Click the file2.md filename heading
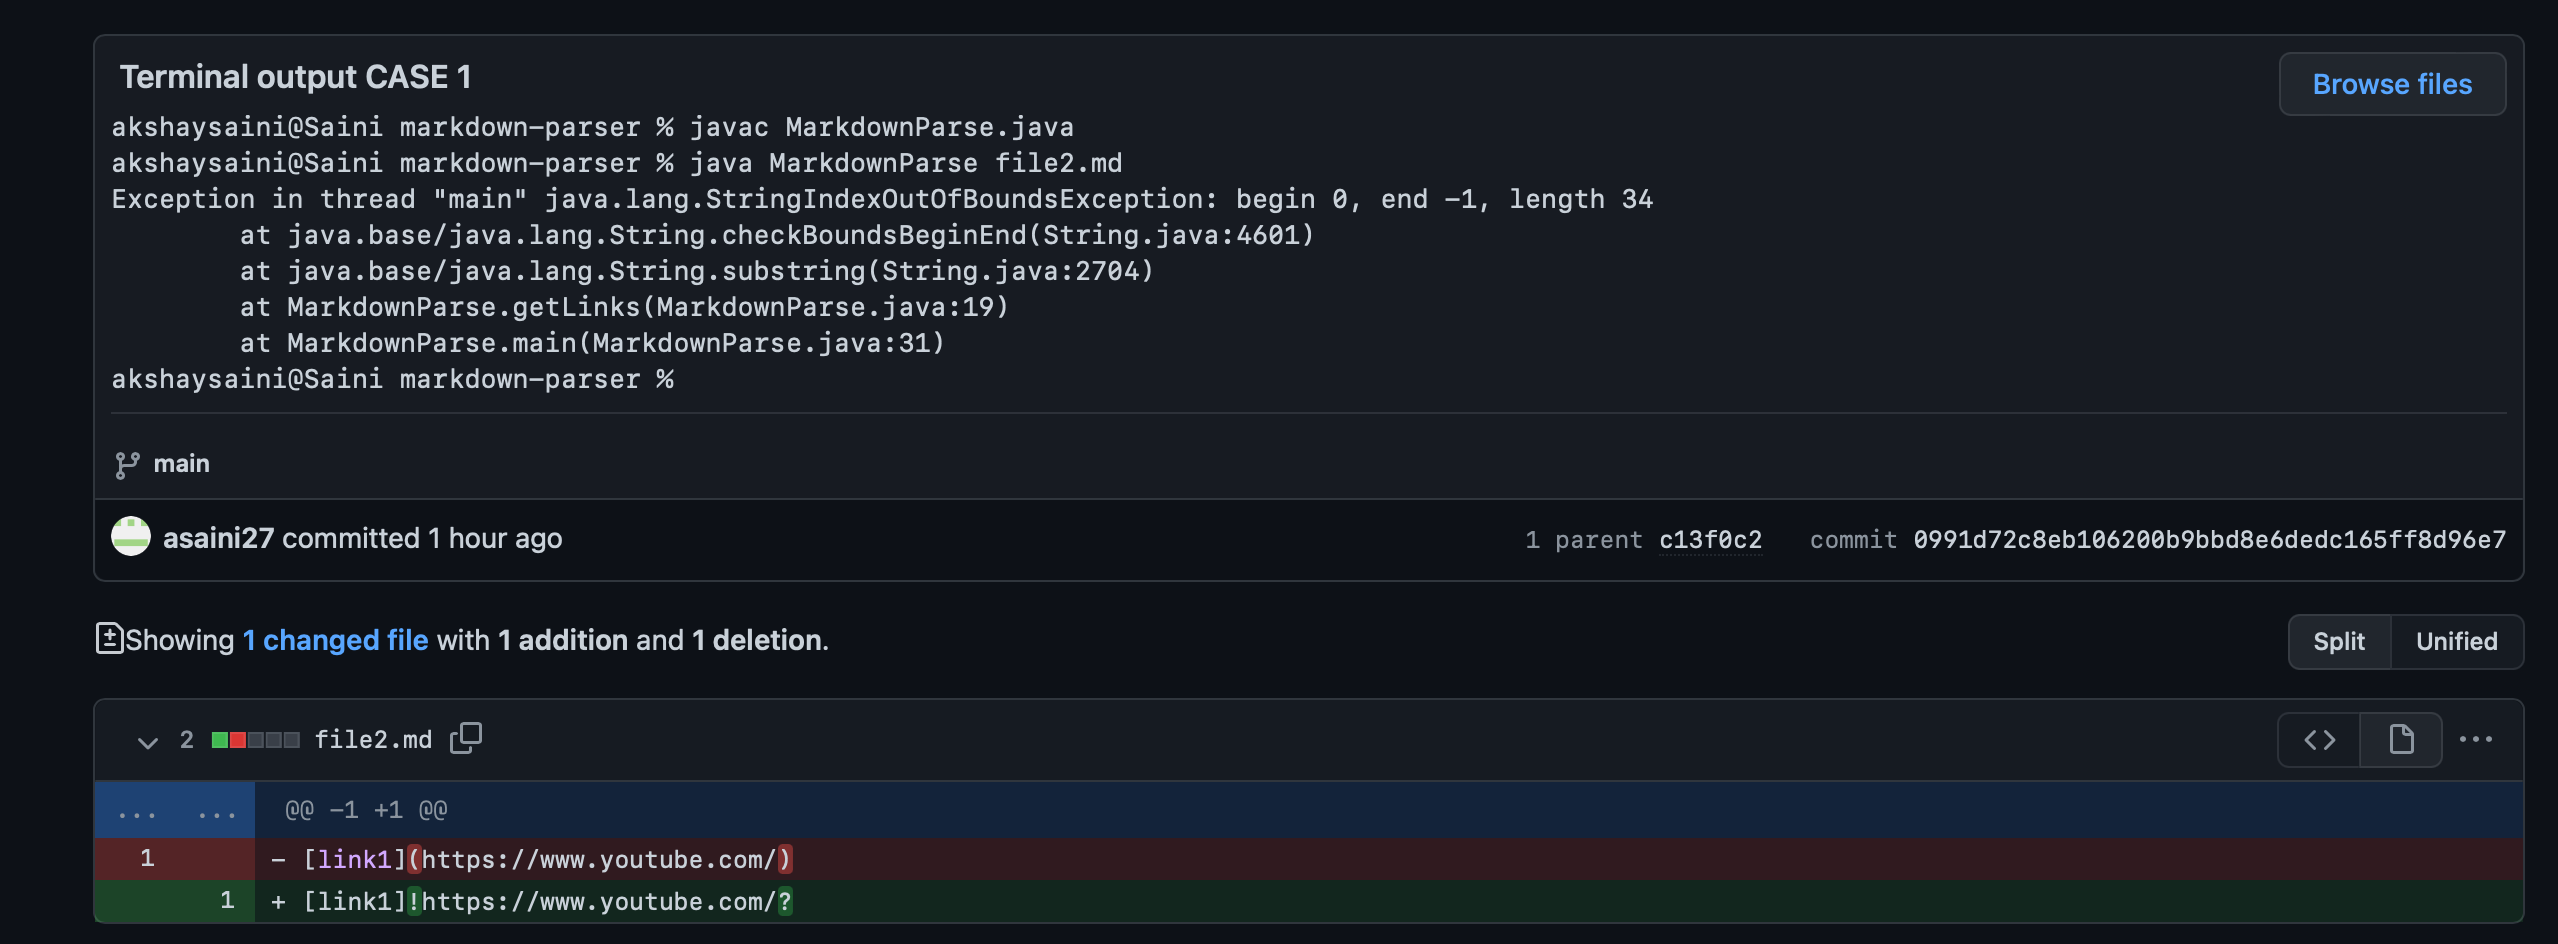This screenshot has height=944, width=2558. (373, 739)
